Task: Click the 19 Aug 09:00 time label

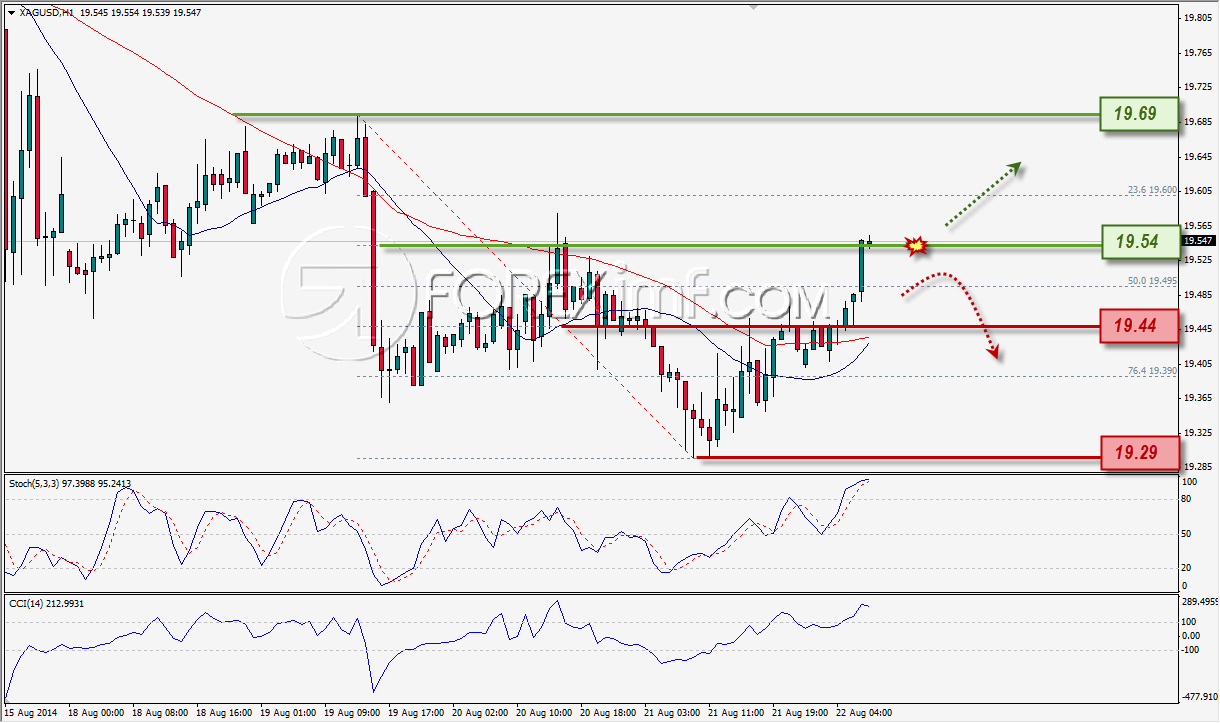Action: (354, 713)
